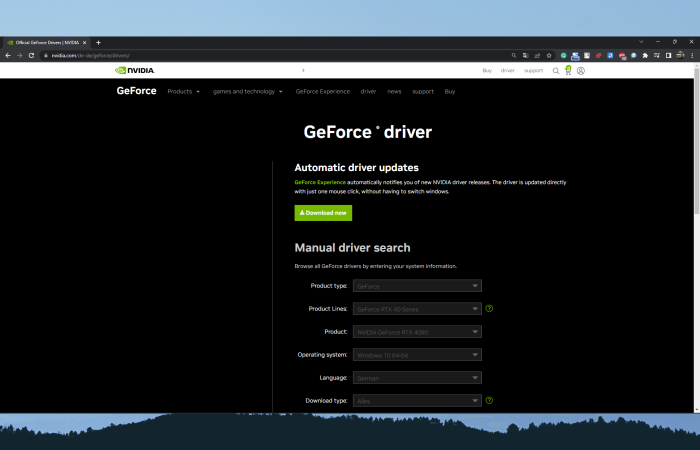Open the Operating system dropdown
The width and height of the screenshot is (700, 450).
point(417,354)
